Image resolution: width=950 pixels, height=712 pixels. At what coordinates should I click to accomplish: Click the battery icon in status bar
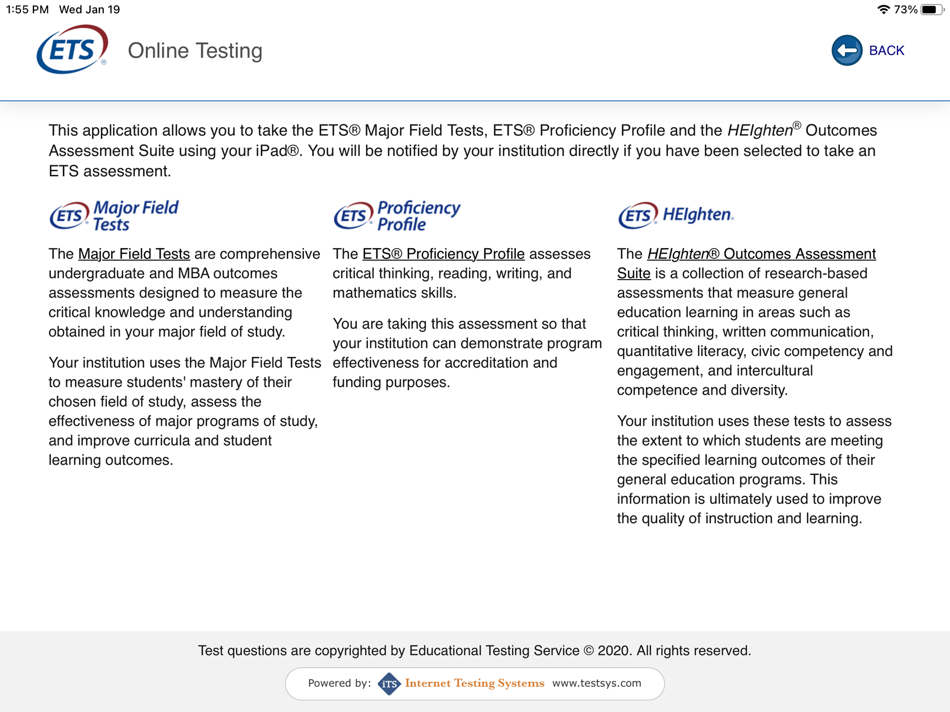point(932,10)
